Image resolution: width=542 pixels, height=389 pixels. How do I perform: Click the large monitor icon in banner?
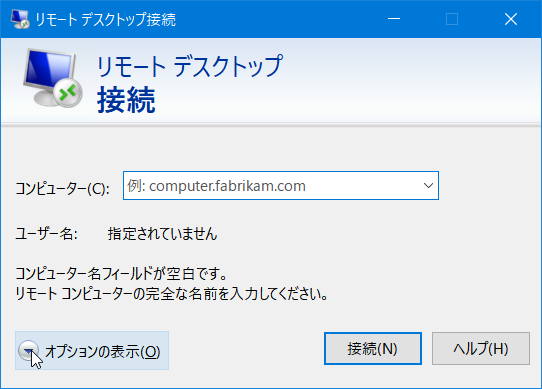tap(53, 77)
